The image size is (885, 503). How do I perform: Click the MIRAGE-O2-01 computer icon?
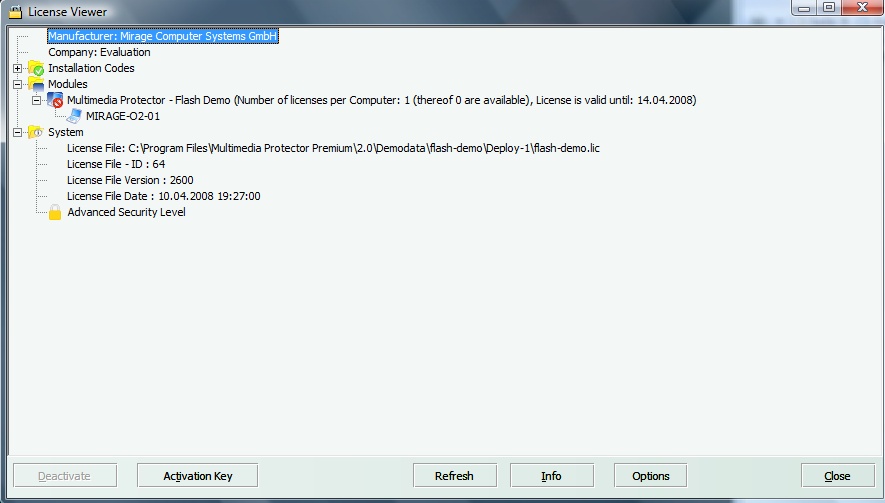pos(75,117)
